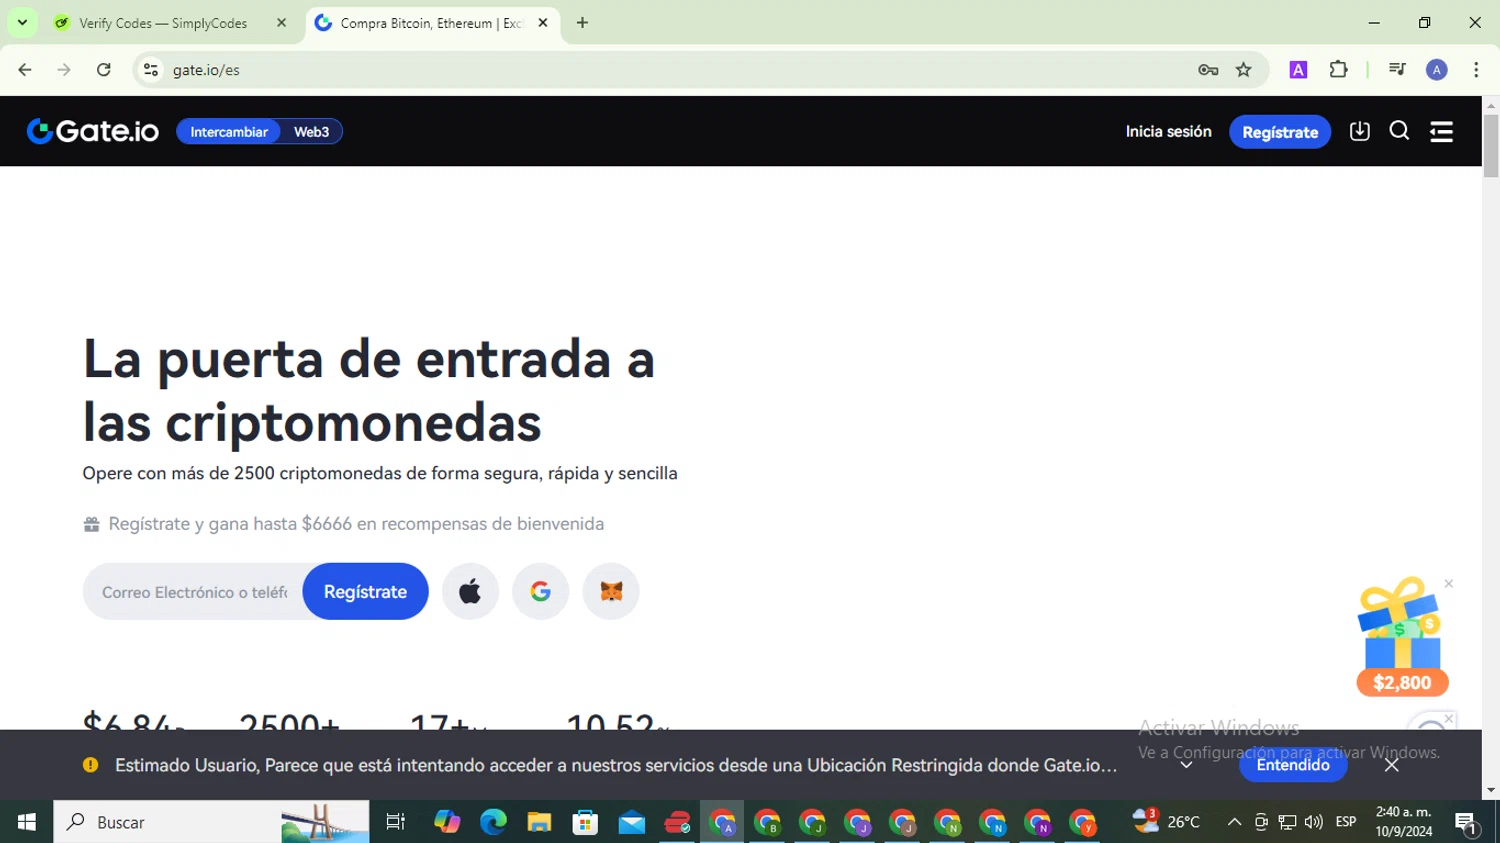Sign up with Google icon
The width and height of the screenshot is (1500, 843).
click(540, 592)
